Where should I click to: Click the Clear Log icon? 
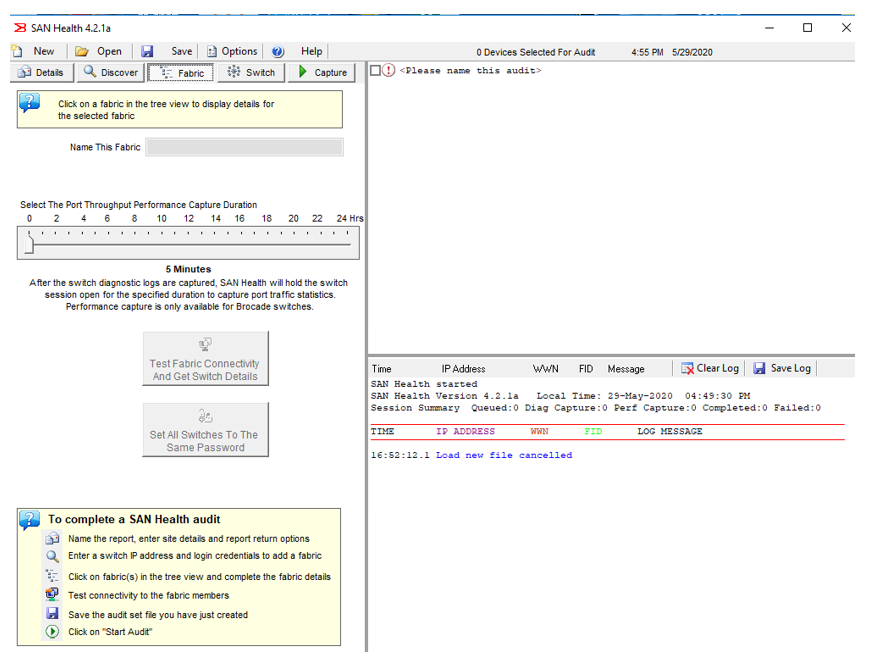pyautogui.click(x=688, y=368)
